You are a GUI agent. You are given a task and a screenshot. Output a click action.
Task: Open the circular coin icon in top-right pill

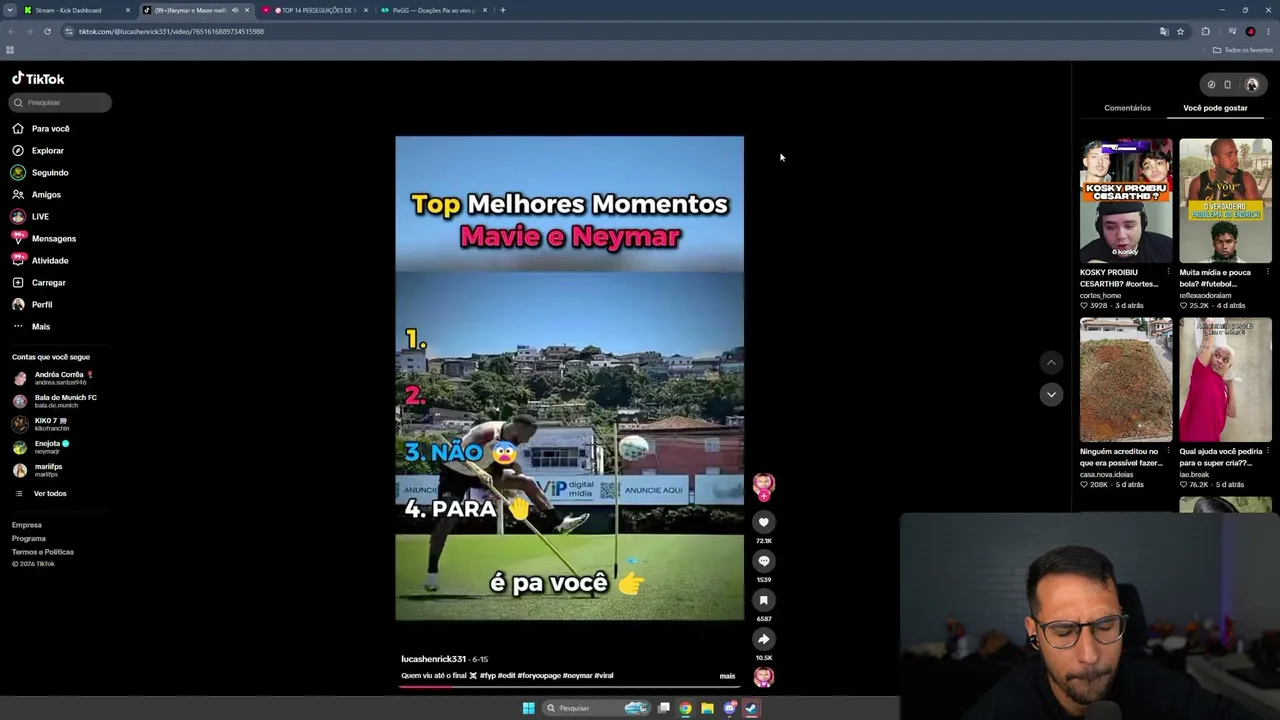[x=1211, y=85]
